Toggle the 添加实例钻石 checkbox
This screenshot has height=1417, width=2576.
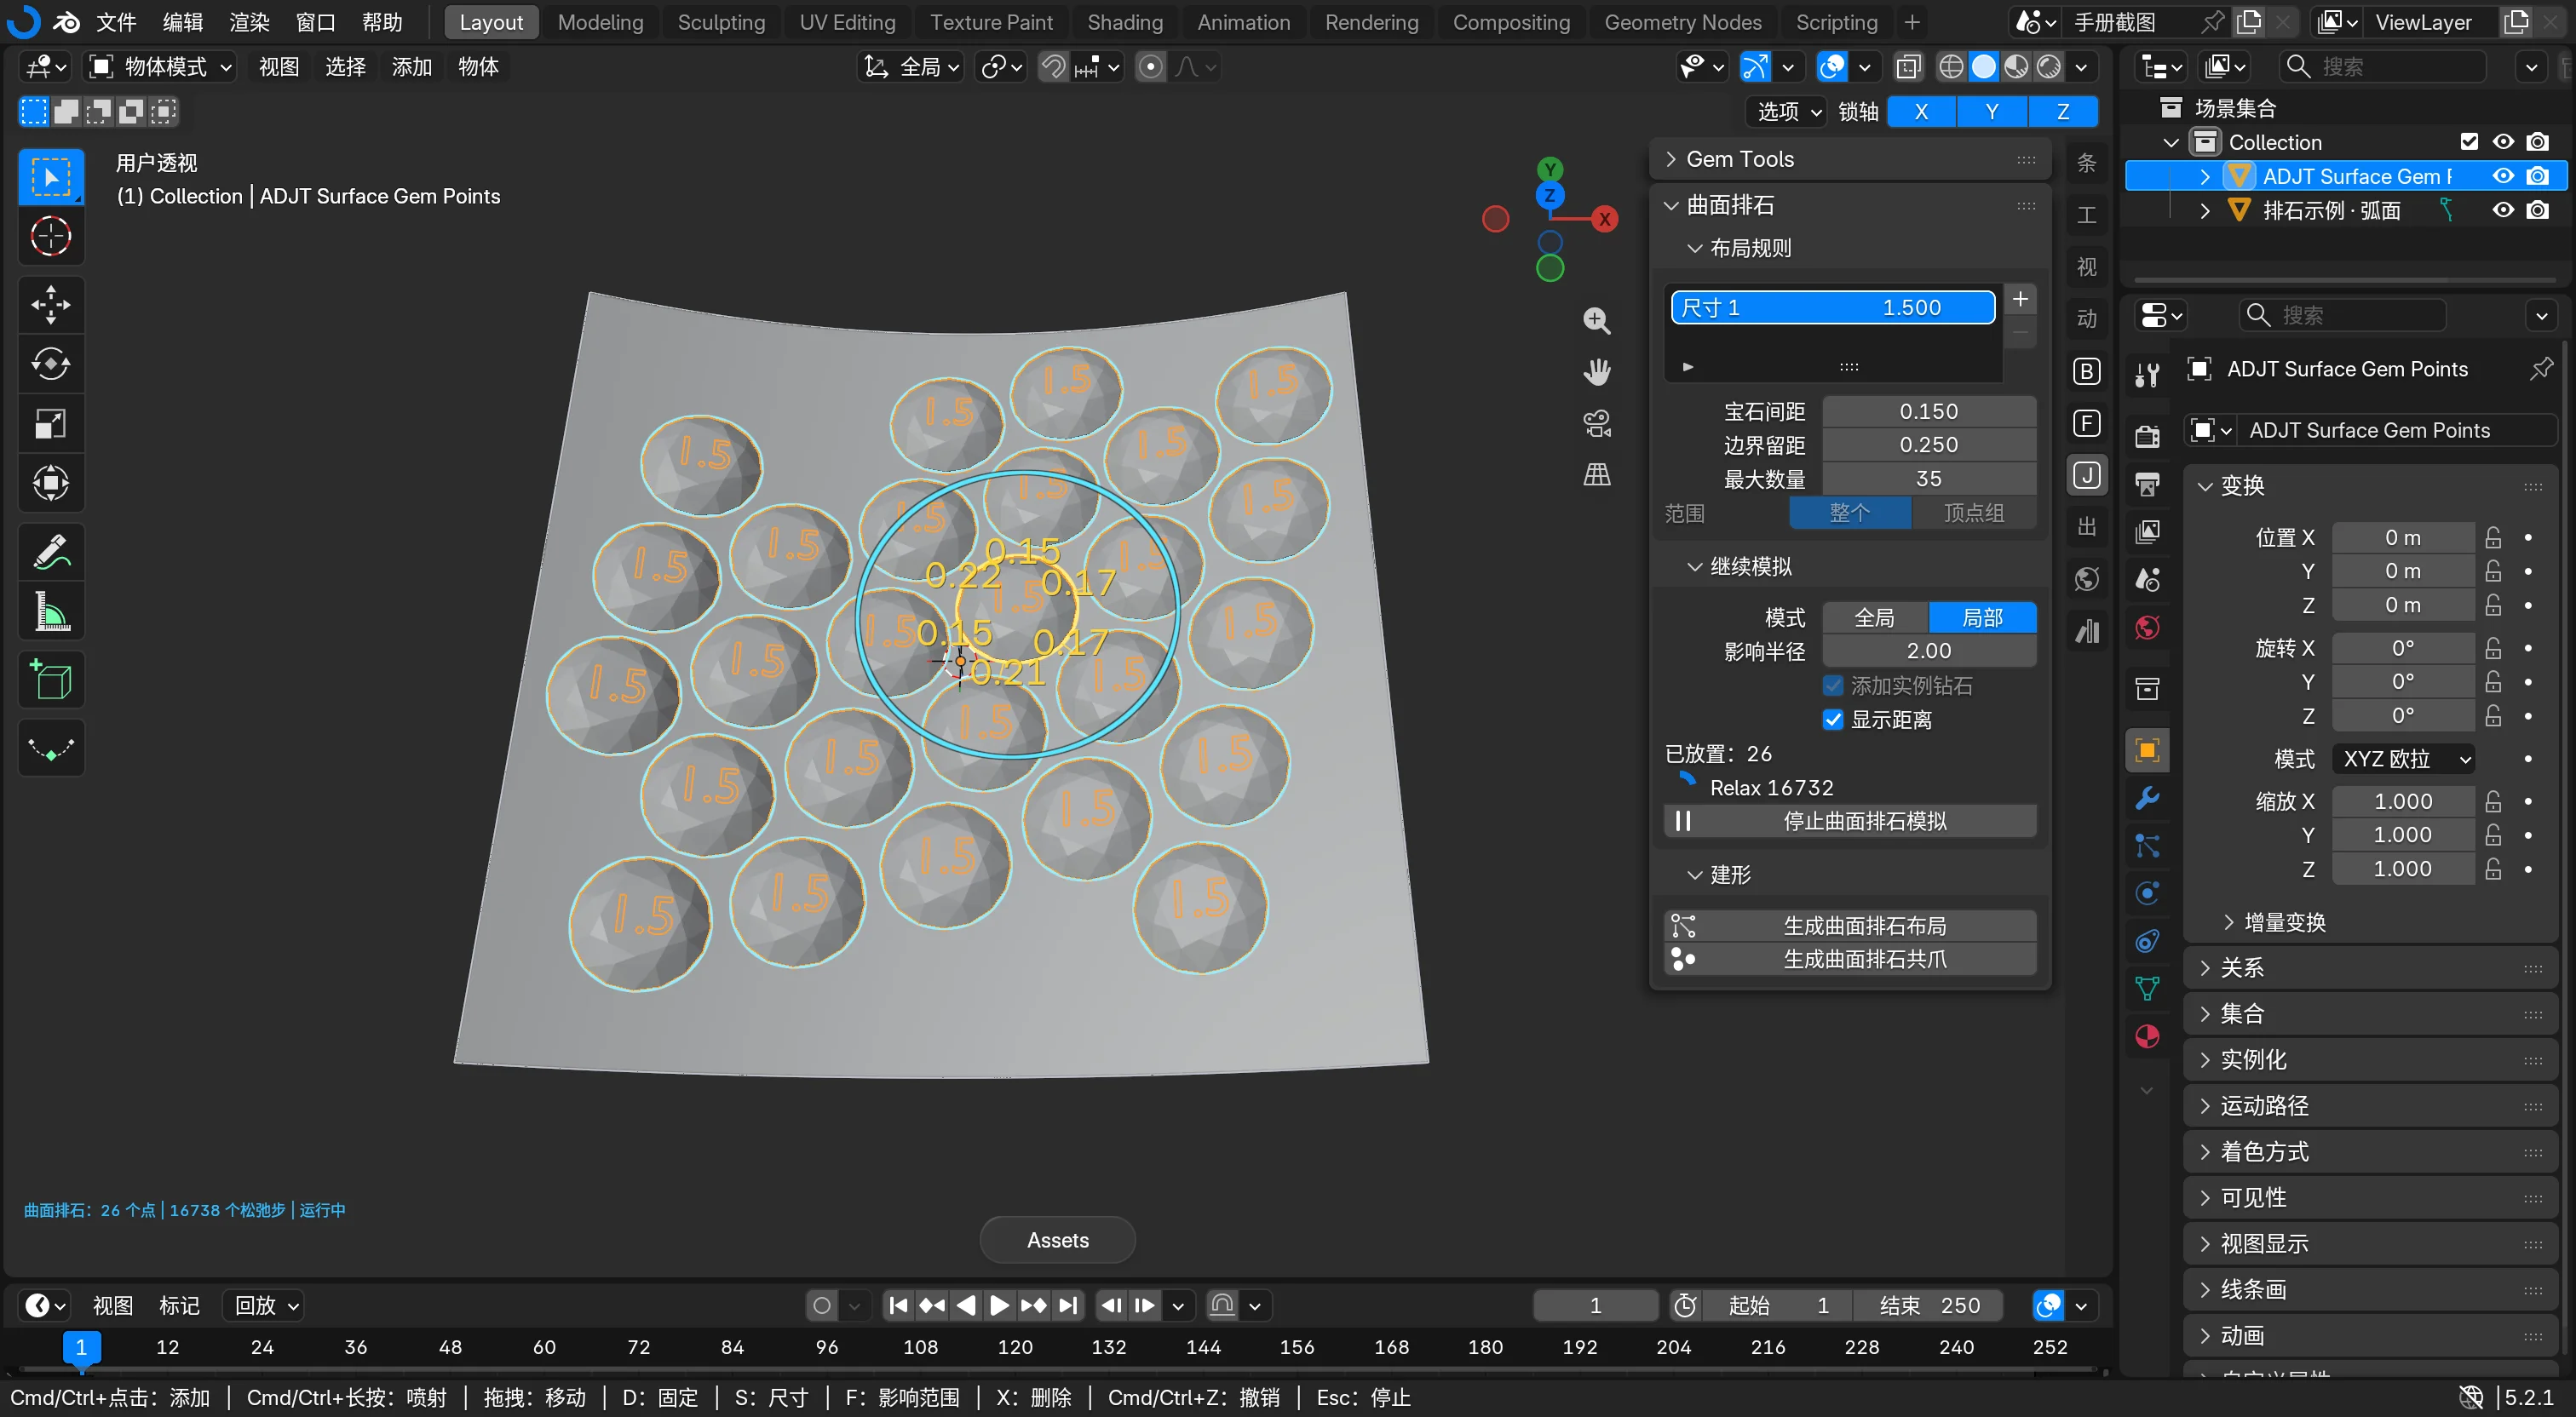[1832, 686]
